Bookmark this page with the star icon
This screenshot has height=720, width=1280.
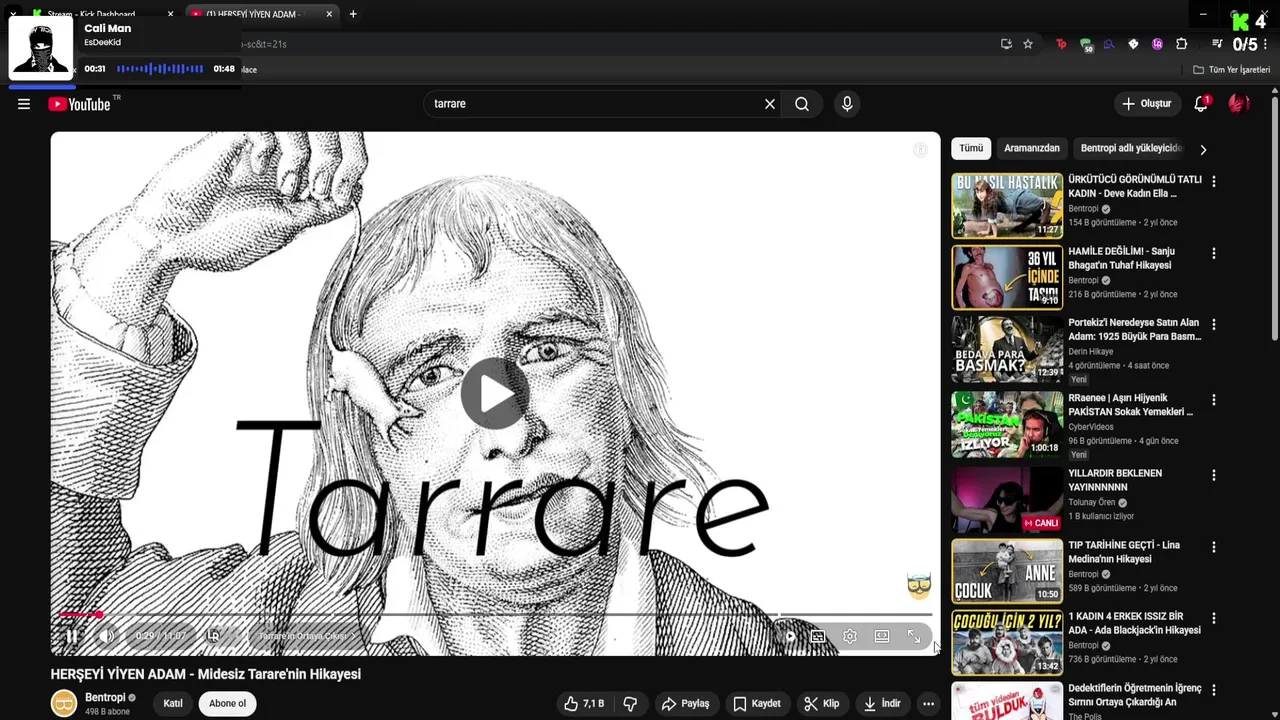[1028, 44]
